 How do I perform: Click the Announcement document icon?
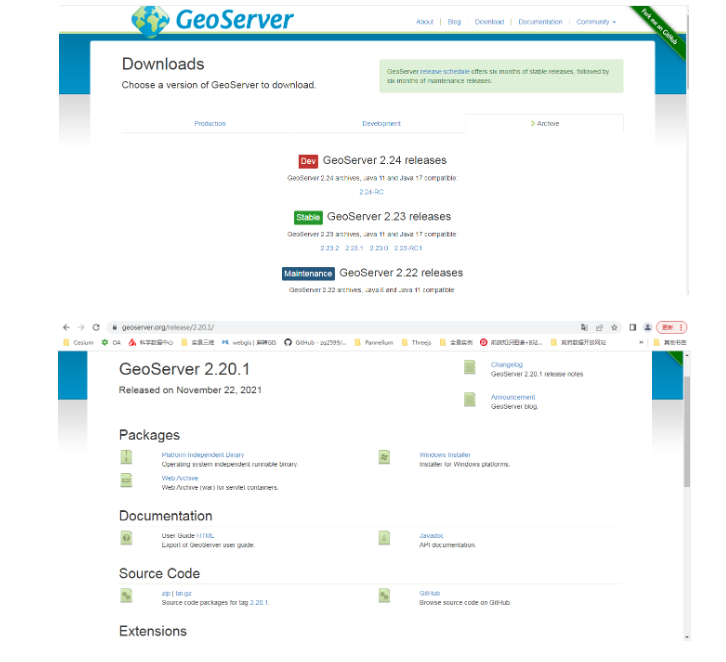click(x=469, y=399)
